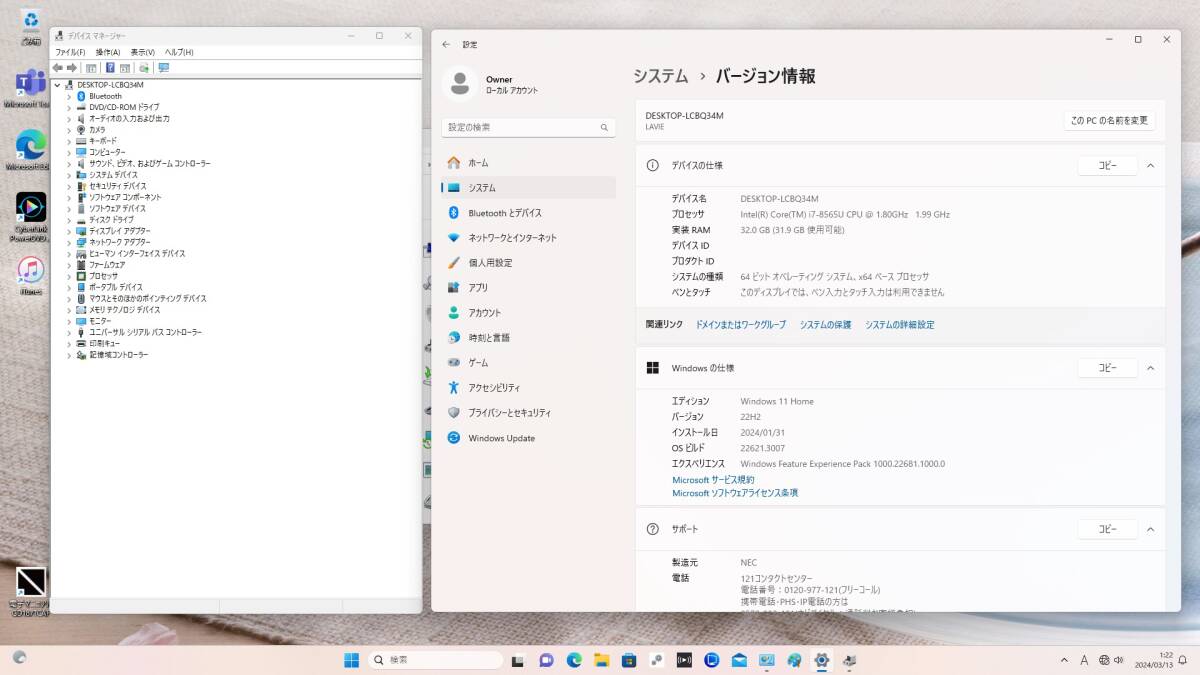Open Bluetooth とデバイス settings page

coord(528,213)
